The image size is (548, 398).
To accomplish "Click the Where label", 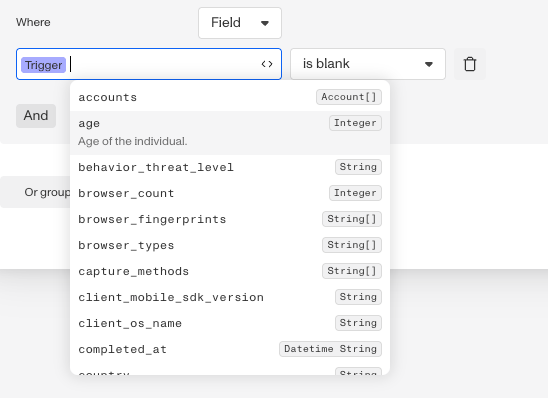I will pyautogui.click(x=33, y=22).
